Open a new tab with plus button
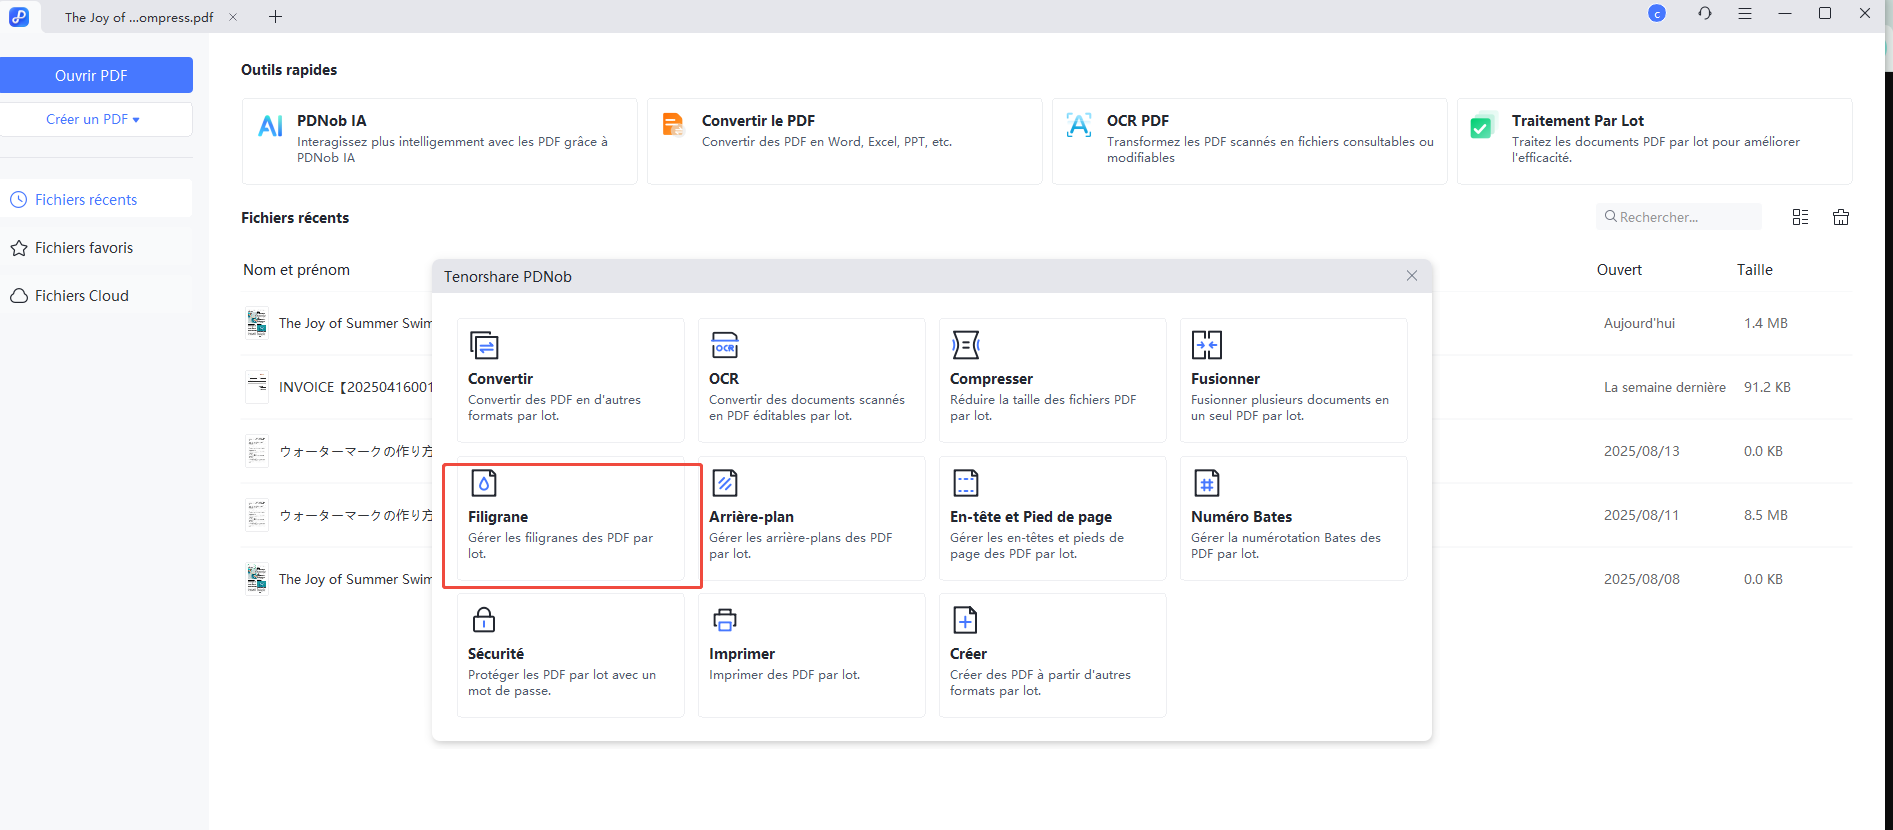 (276, 17)
